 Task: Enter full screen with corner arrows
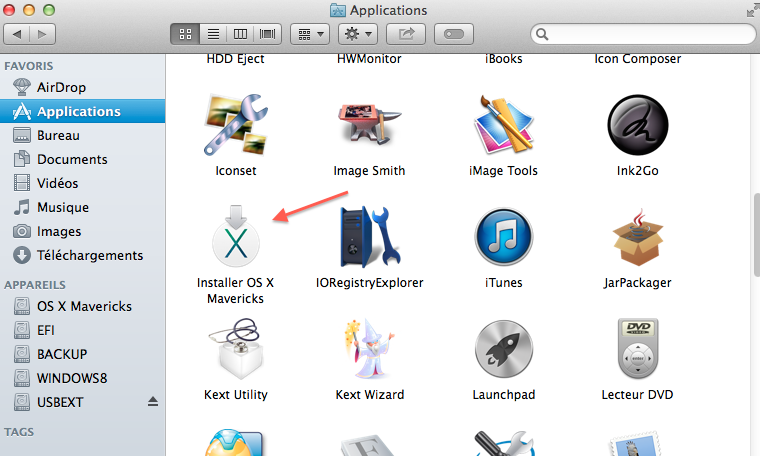pos(752,10)
